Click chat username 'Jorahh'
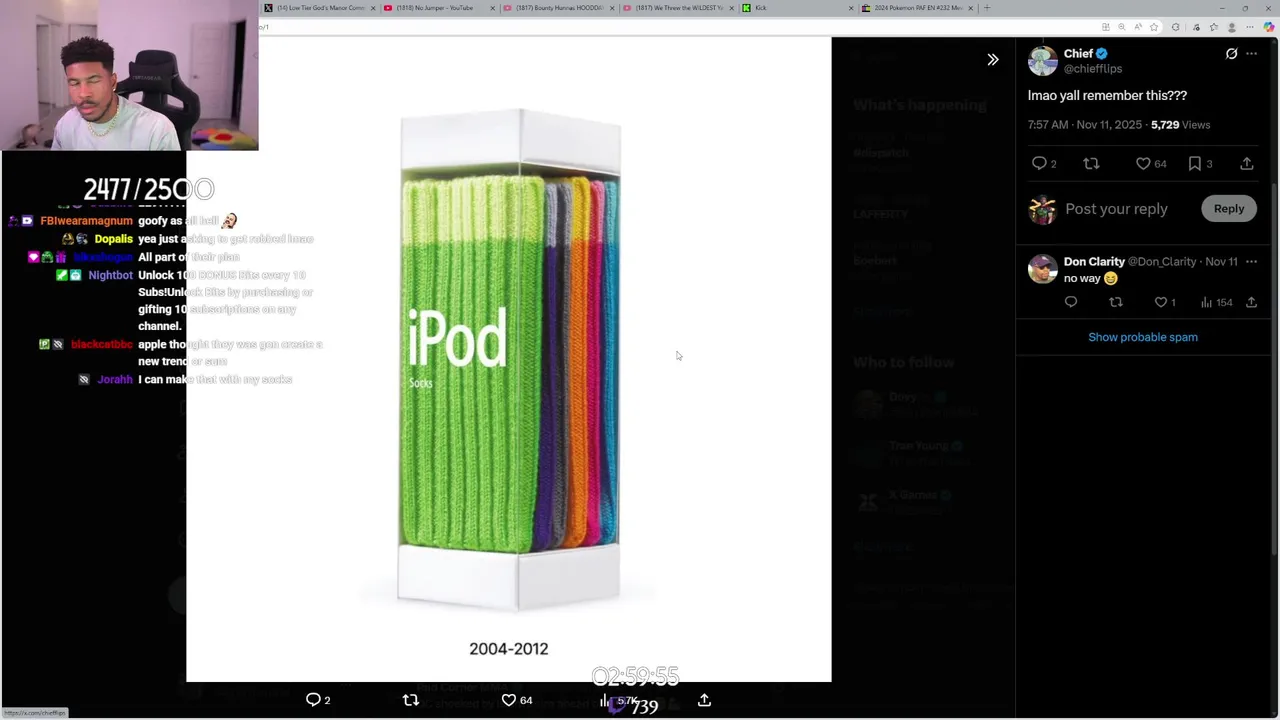The image size is (1280, 720). click(x=115, y=380)
